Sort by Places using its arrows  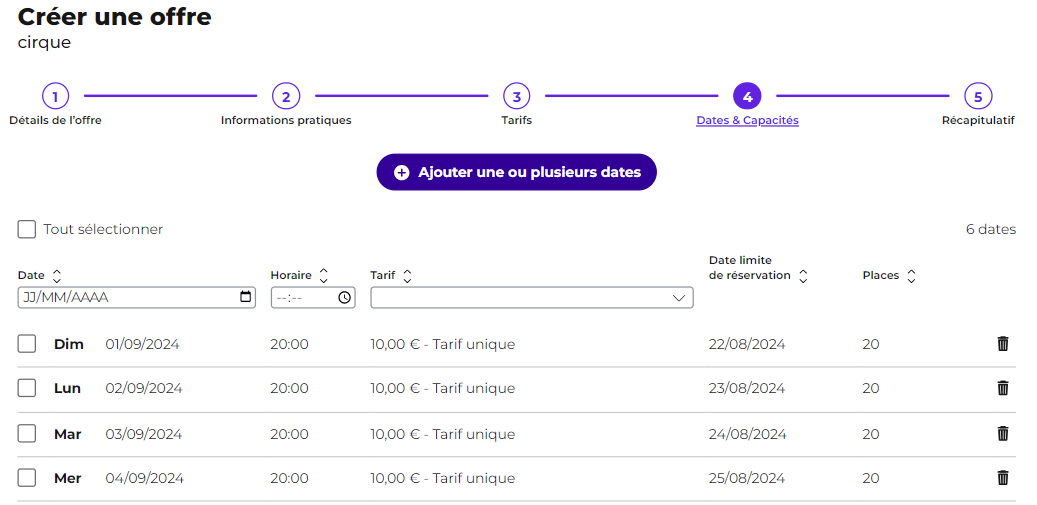coord(911,276)
